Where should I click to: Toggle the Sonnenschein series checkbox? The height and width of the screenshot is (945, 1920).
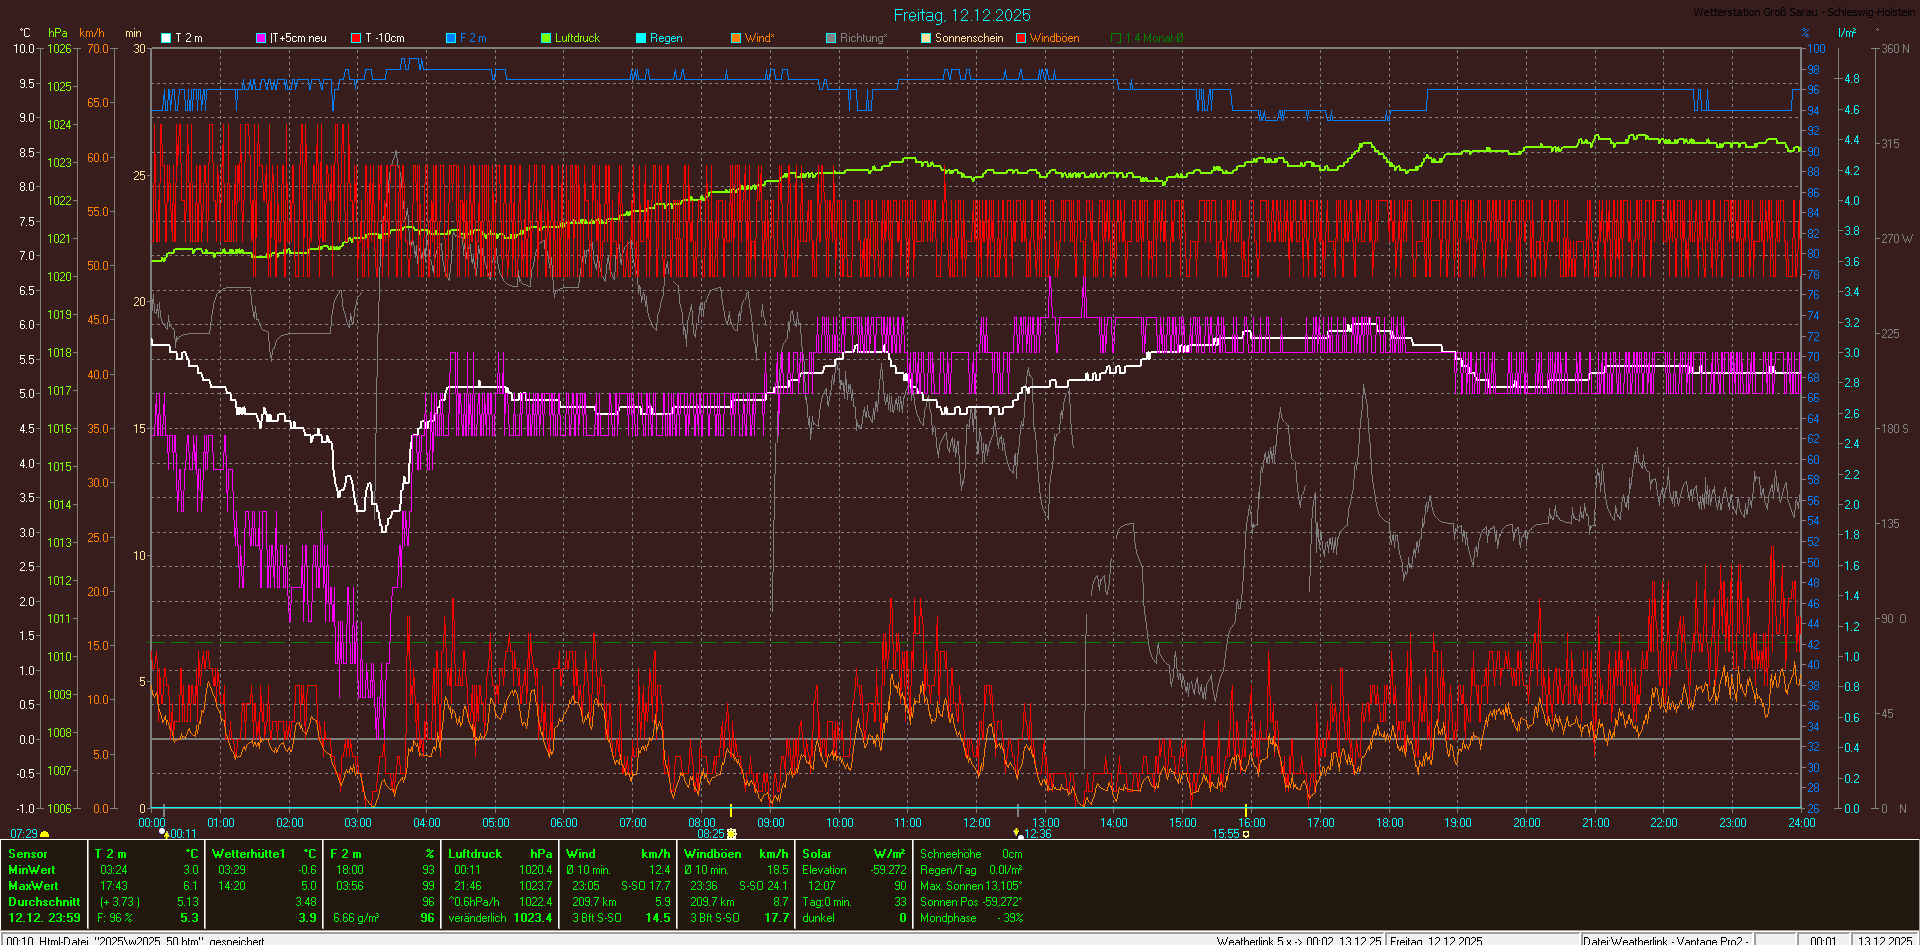tap(926, 38)
